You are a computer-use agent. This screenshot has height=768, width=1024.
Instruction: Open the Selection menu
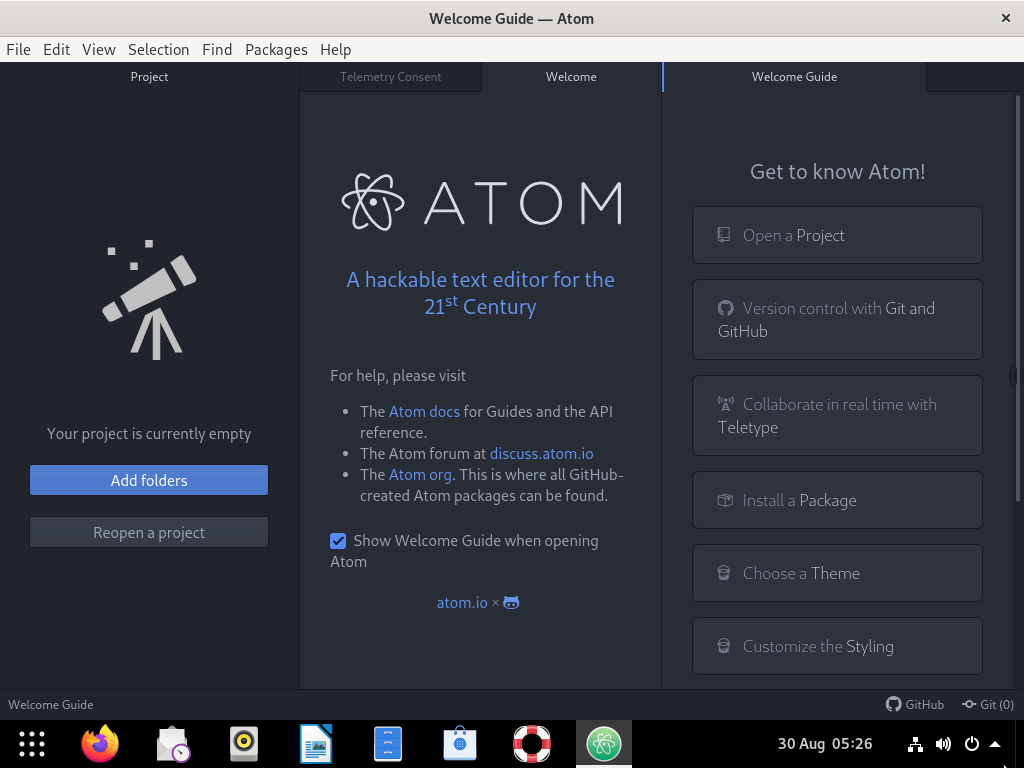pos(159,50)
